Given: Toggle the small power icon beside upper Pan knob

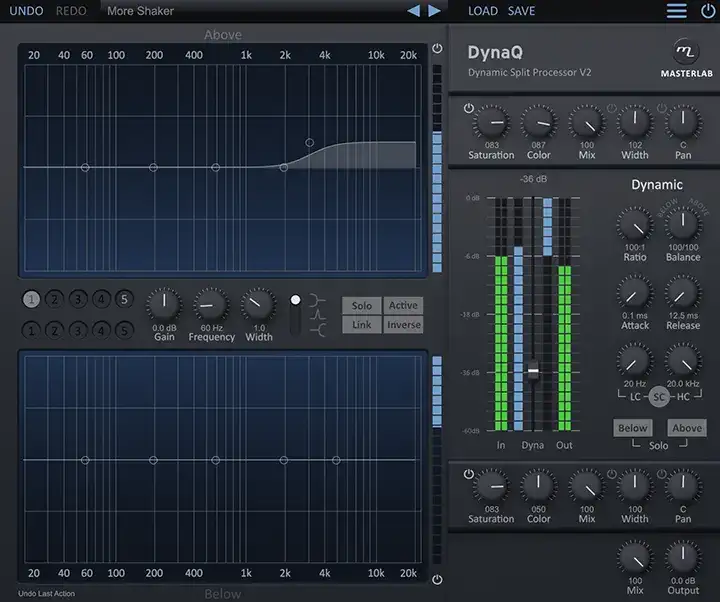Looking at the screenshot, I should pos(661,108).
